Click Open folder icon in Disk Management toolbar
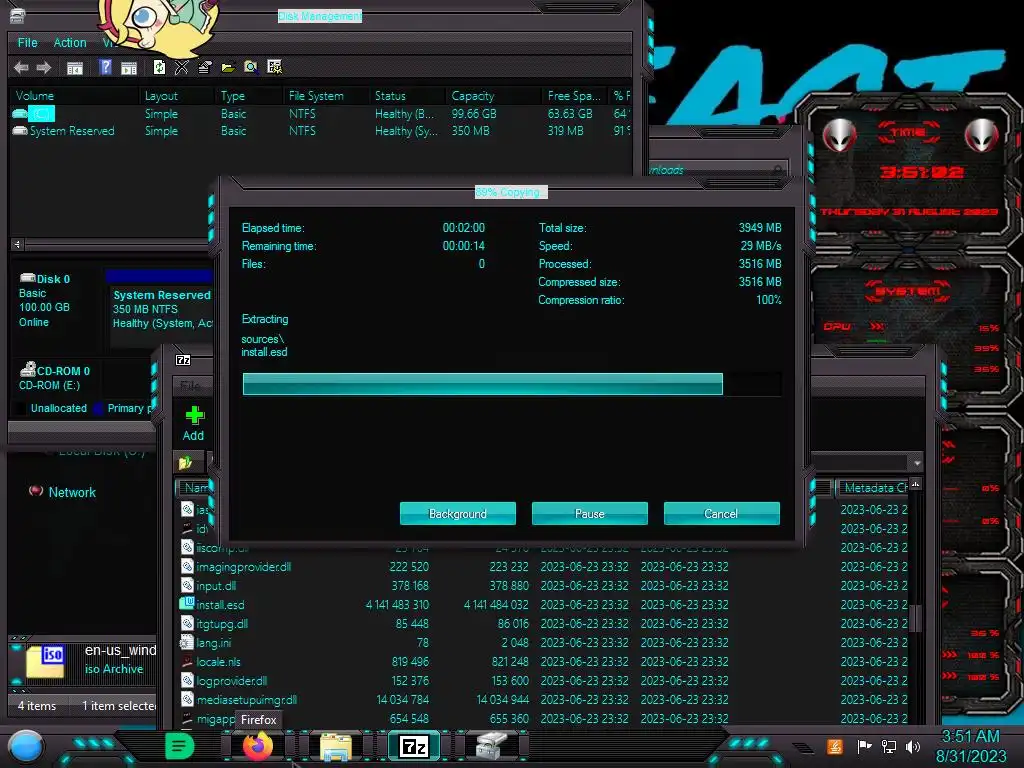Viewport: 1024px width, 768px height. point(228,67)
